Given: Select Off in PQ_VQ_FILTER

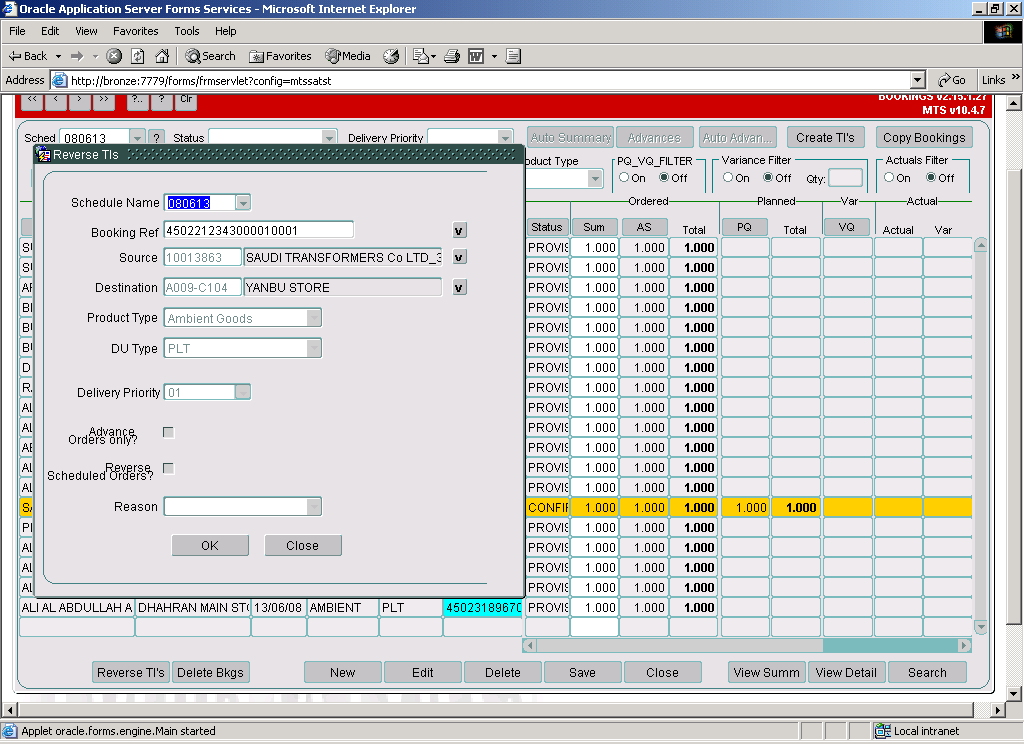Looking at the screenshot, I should coord(664,177).
